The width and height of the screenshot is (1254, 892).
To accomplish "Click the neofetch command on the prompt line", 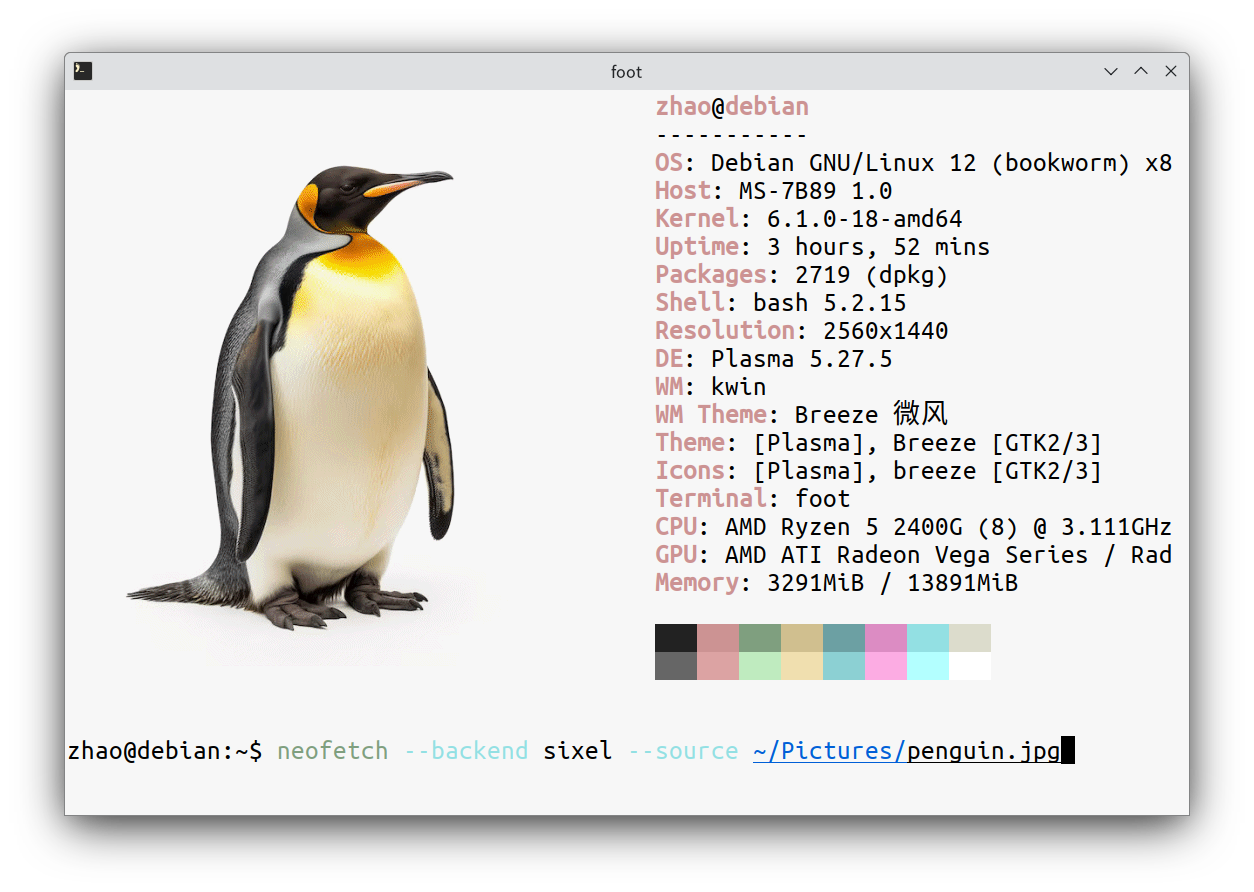I will 332,750.
